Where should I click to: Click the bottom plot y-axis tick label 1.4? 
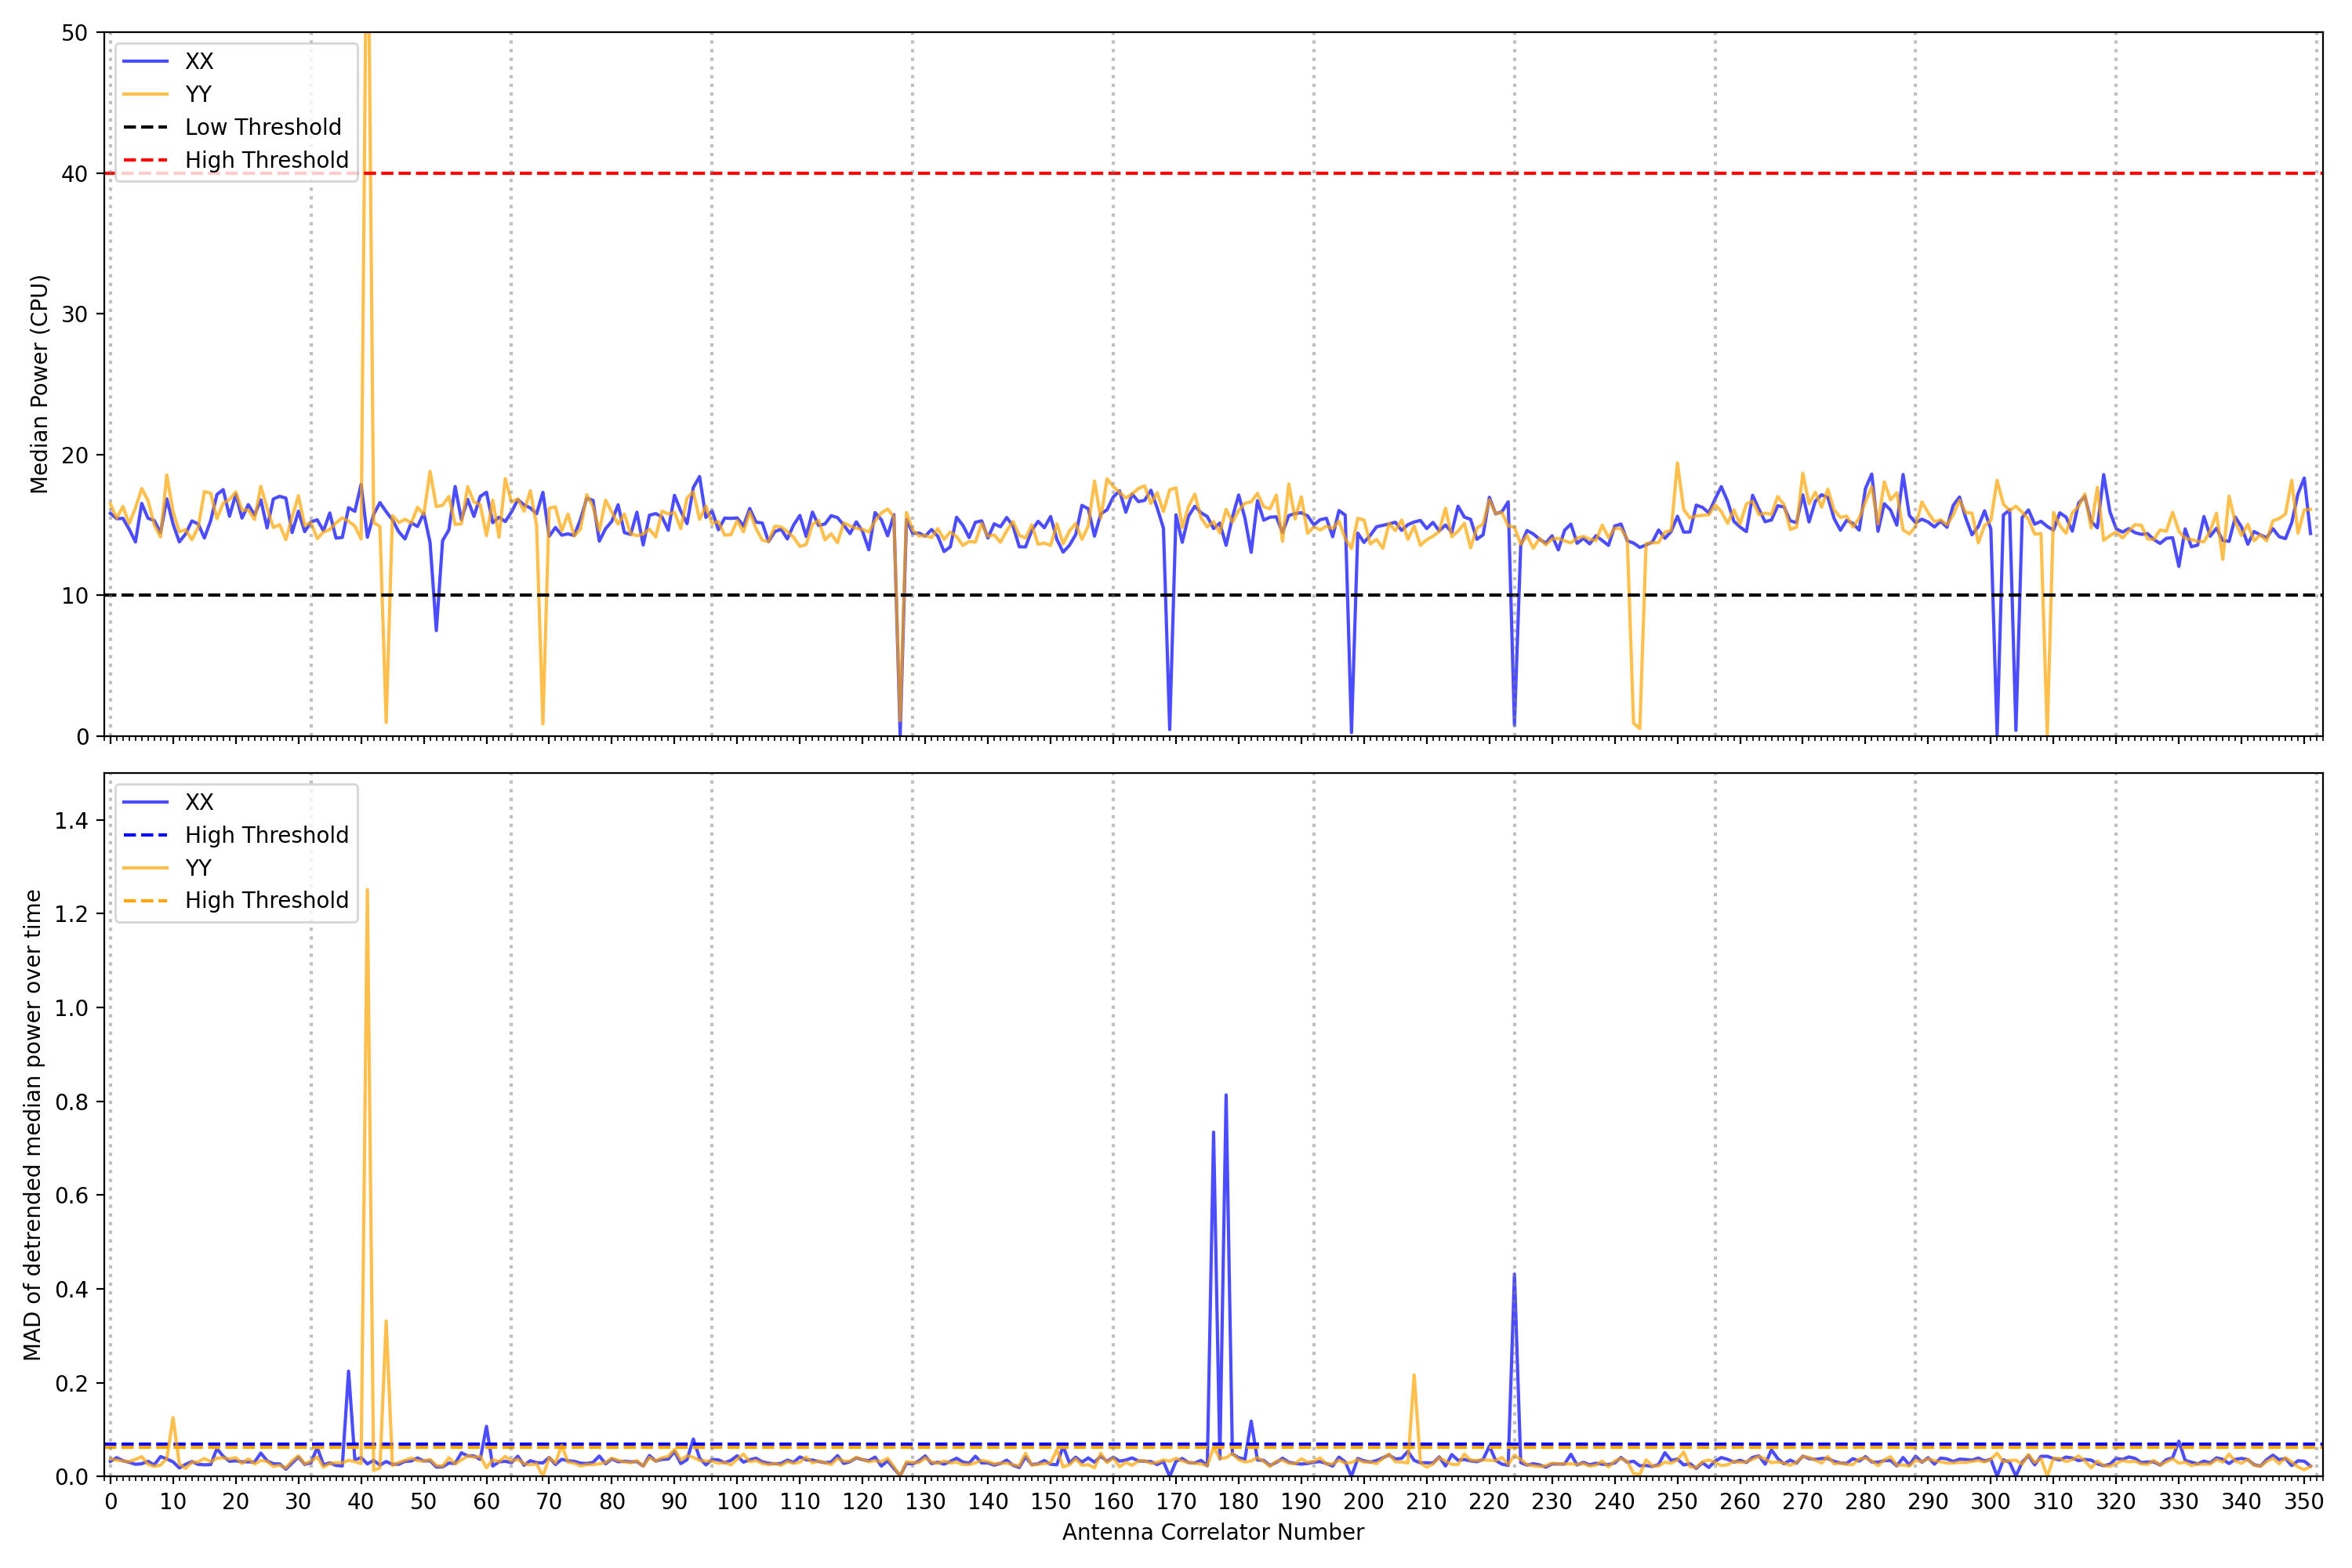pos(71,821)
